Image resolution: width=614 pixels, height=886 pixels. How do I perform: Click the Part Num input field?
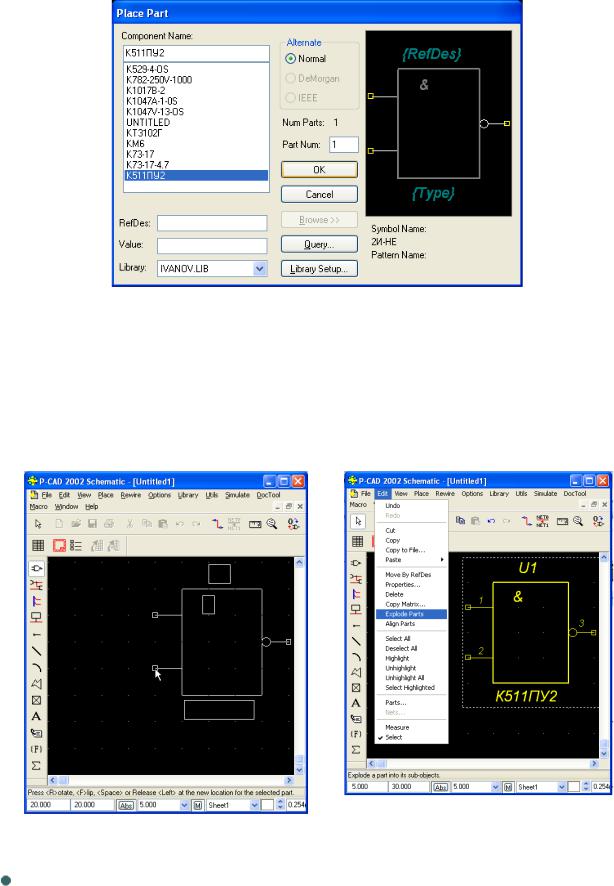(344, 145)
